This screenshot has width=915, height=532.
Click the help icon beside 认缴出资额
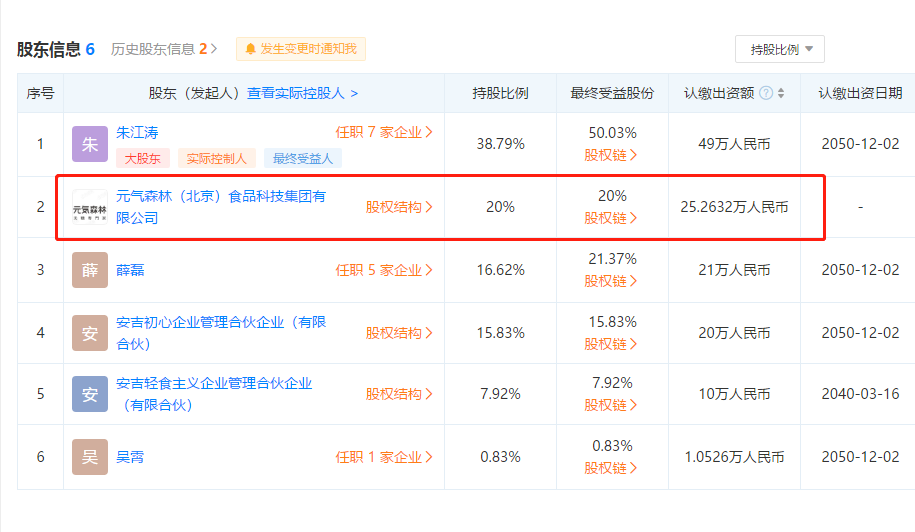coord(766,93)
